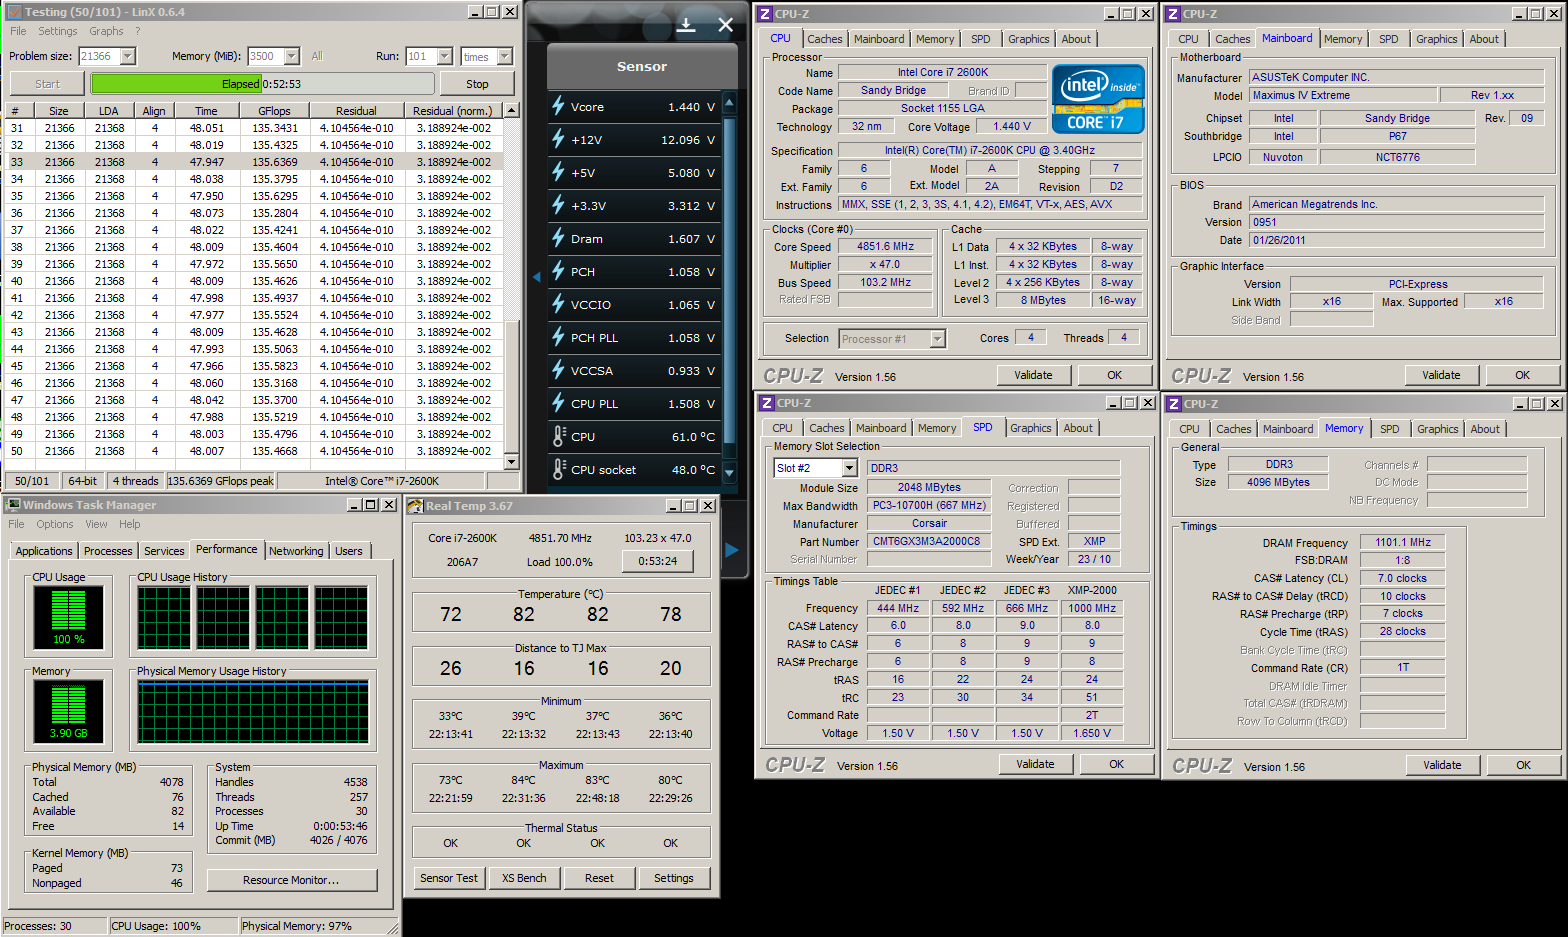The image size is (1568, 937).
Task: Open the Graphics tab in CPU-Z Mainboard window
Action: (1436, 39)
